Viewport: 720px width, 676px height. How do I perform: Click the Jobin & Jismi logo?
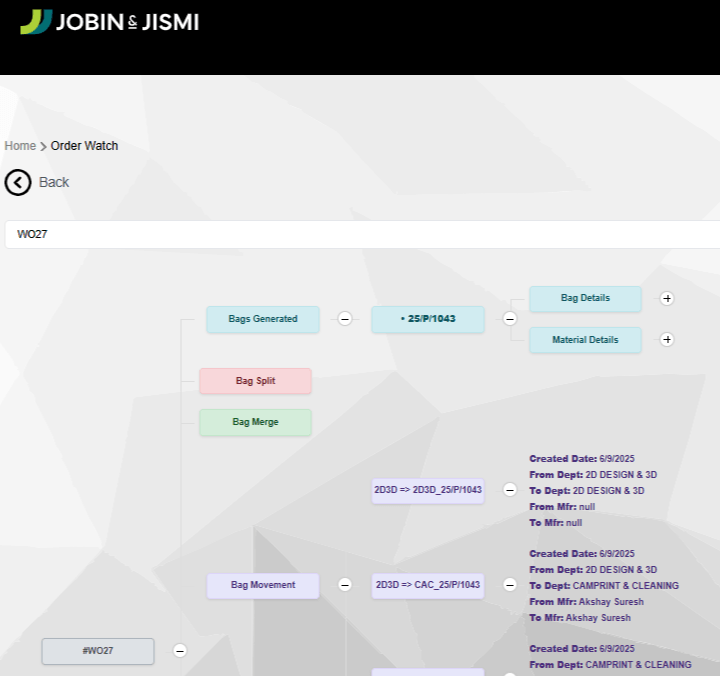coord(109,22)
